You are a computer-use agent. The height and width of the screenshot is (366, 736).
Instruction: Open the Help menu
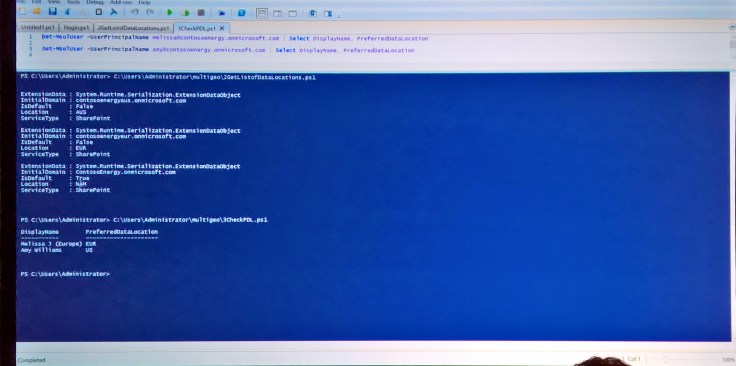tap(144, 2)
